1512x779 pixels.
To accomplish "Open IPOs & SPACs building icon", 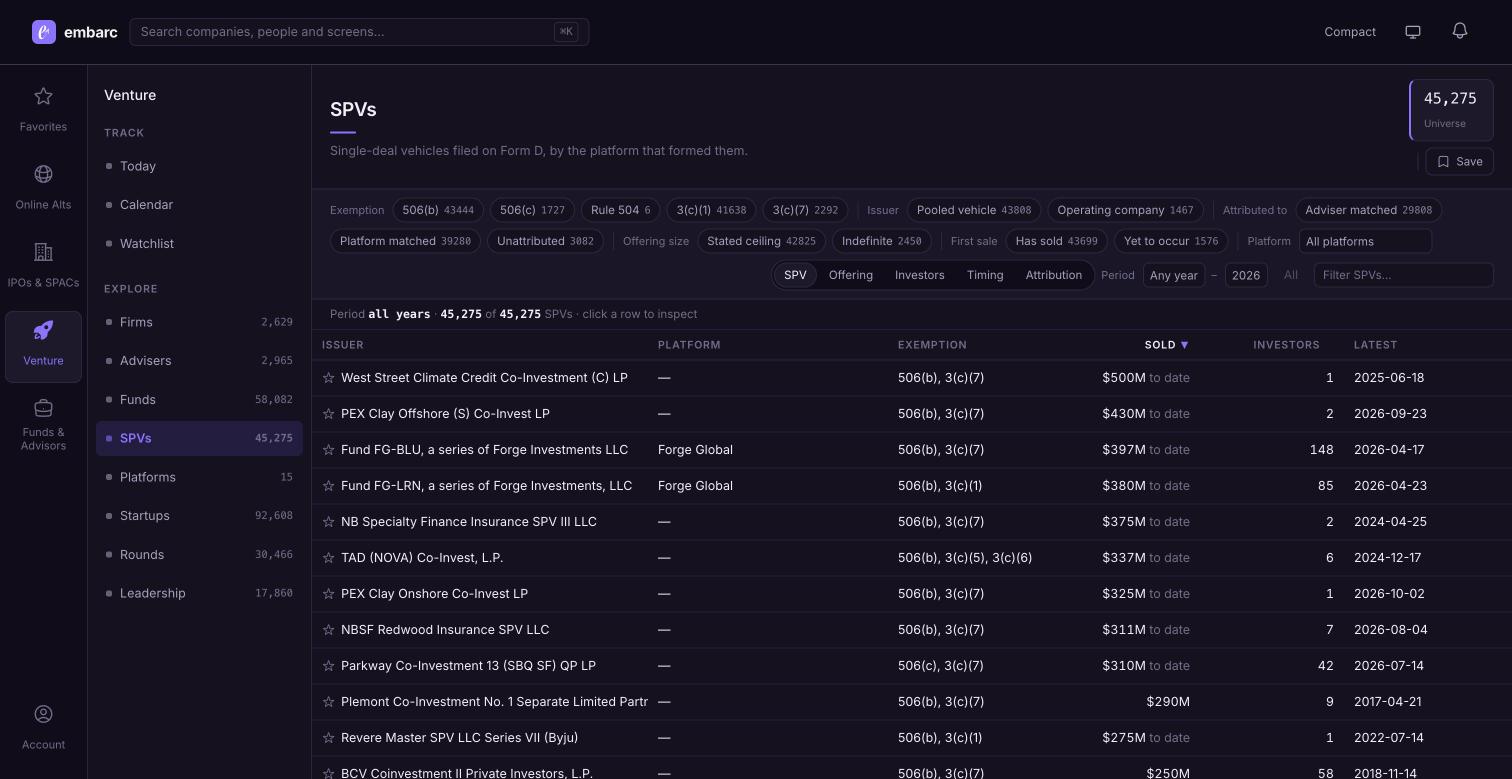I will [43, 252].
